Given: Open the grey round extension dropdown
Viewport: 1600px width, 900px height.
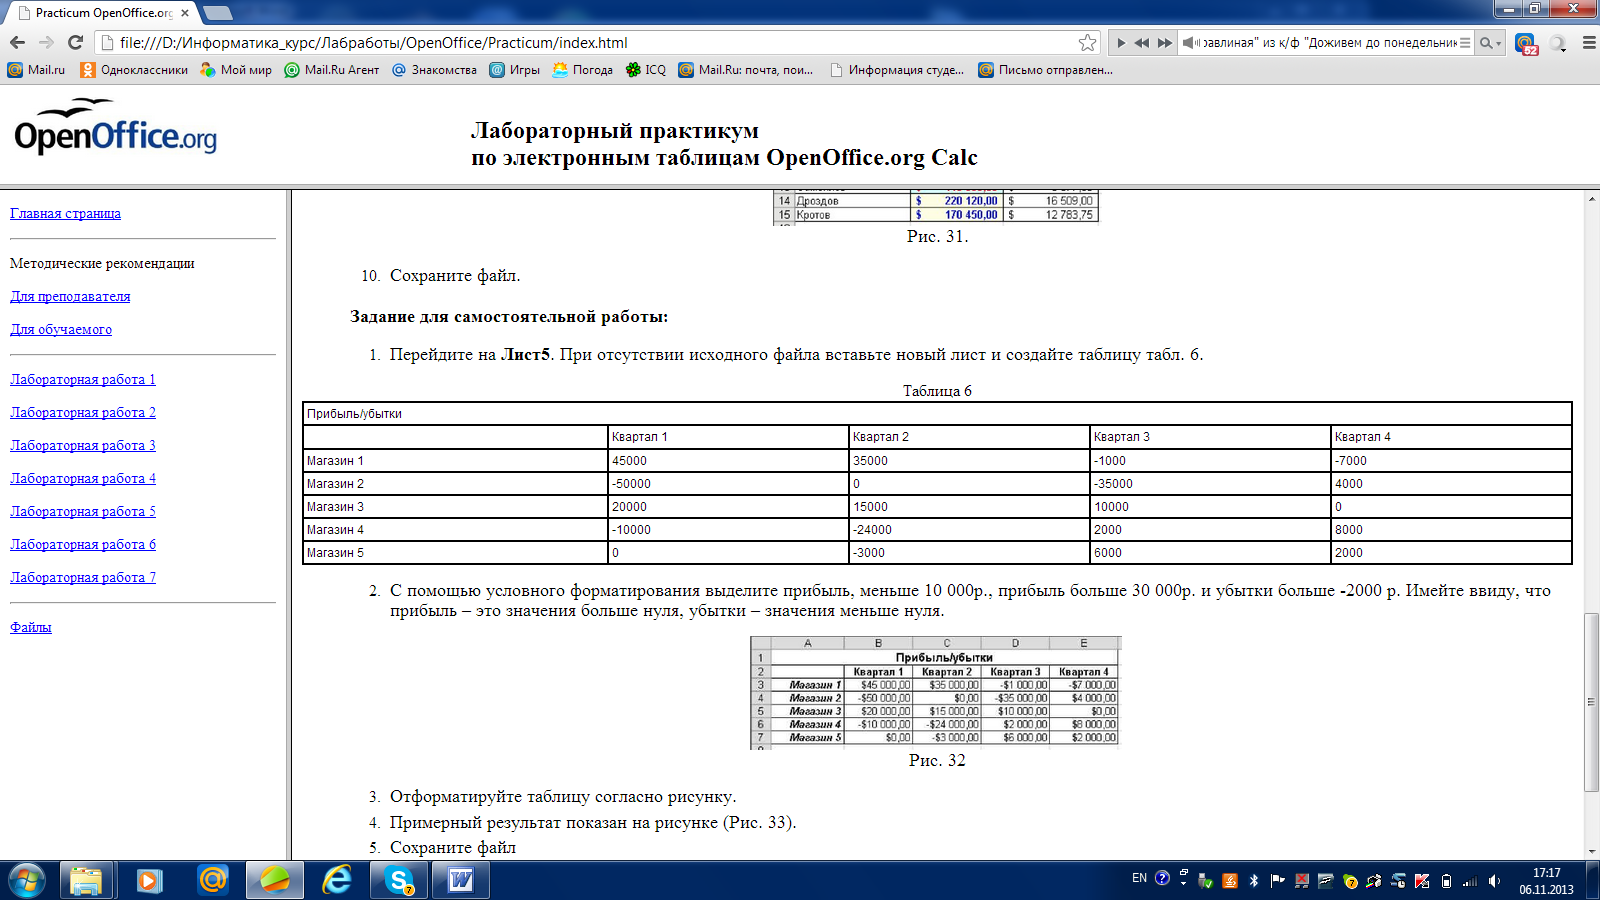Looking at the screenshot, I should (x=1557, y=43).
